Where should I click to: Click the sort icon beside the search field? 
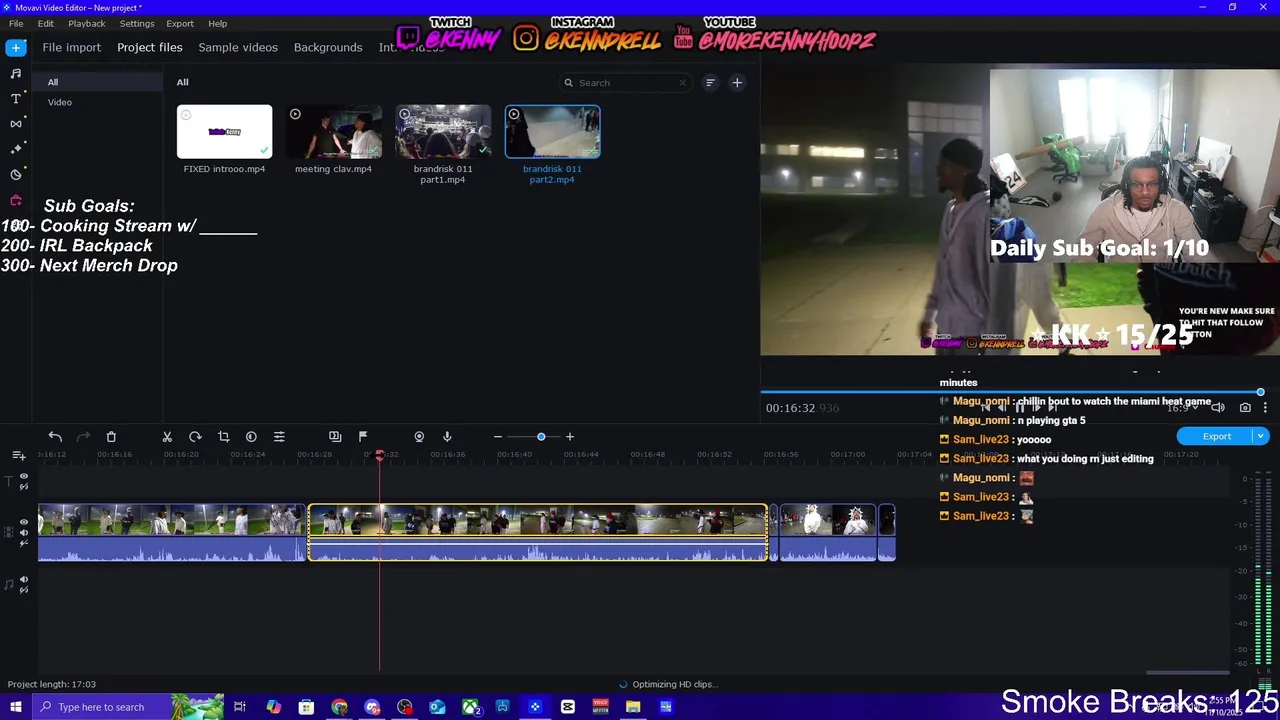710,83
